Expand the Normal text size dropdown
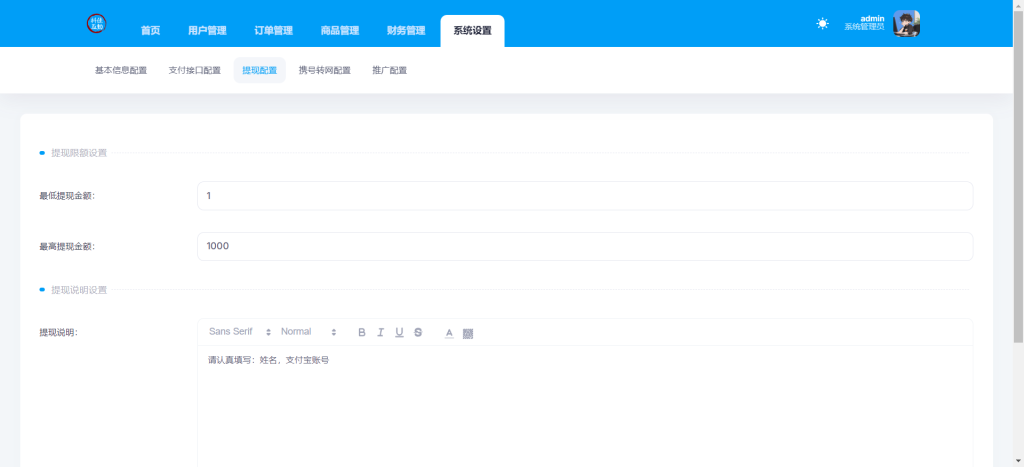1024x467 pixels. 308,332
